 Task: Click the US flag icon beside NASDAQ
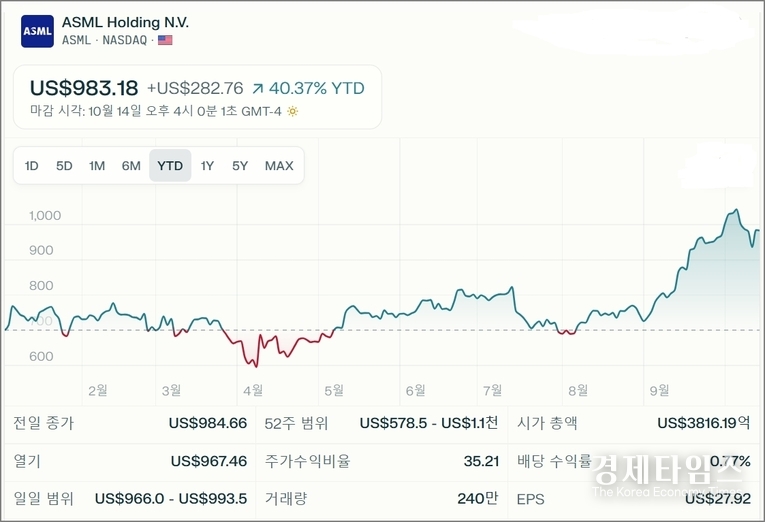tap(165, 40)
